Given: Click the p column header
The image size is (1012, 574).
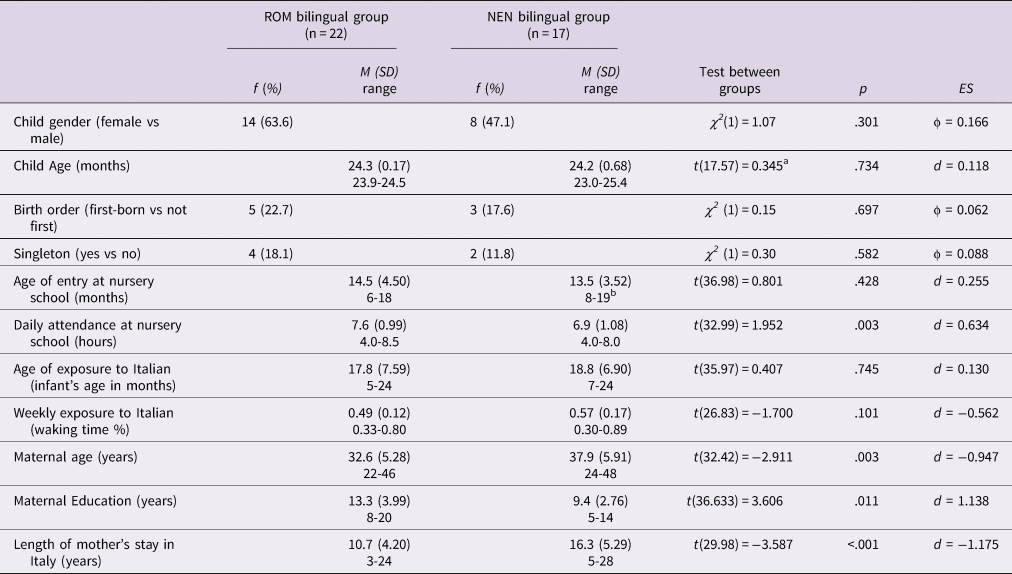Looking at the screenshot, I should pyautogui.click(x=862, y=88).
